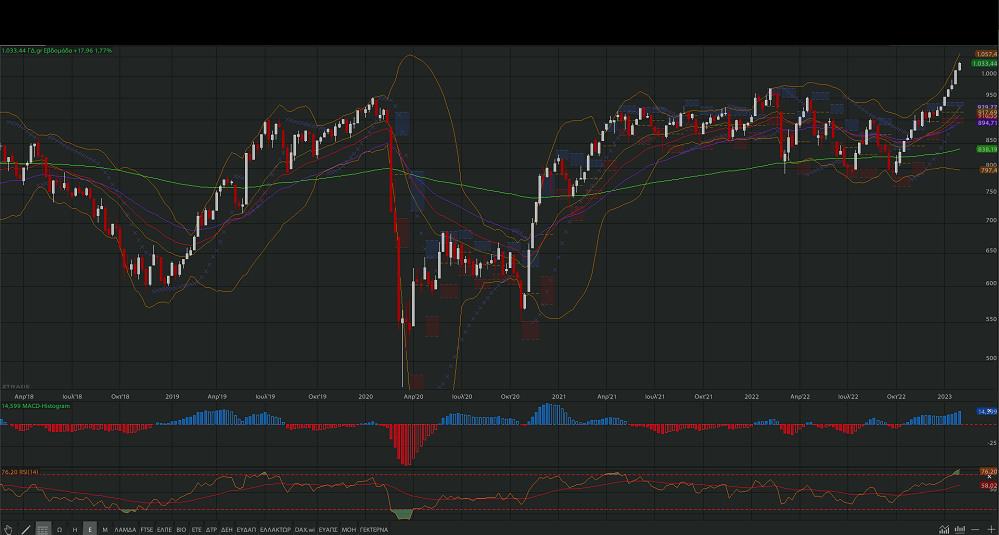The height and width of the screenshot is (535, 999).
Task: Click the 14,599 MACD value tag
Action: tap(987, 411)
